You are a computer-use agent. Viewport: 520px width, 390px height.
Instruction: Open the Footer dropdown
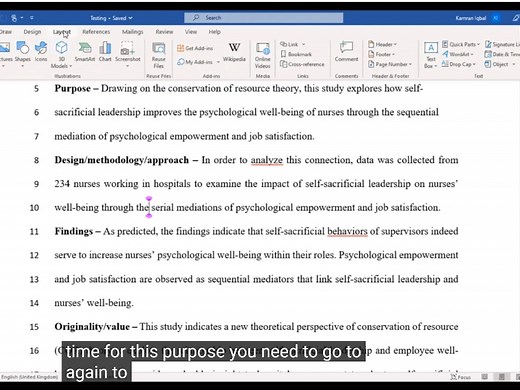pyautogui.click(x=381, y=54)
